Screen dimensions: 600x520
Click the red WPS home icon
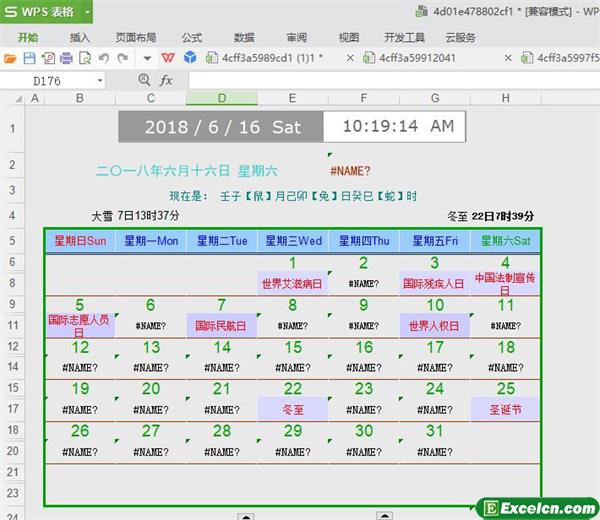(168, 58)
